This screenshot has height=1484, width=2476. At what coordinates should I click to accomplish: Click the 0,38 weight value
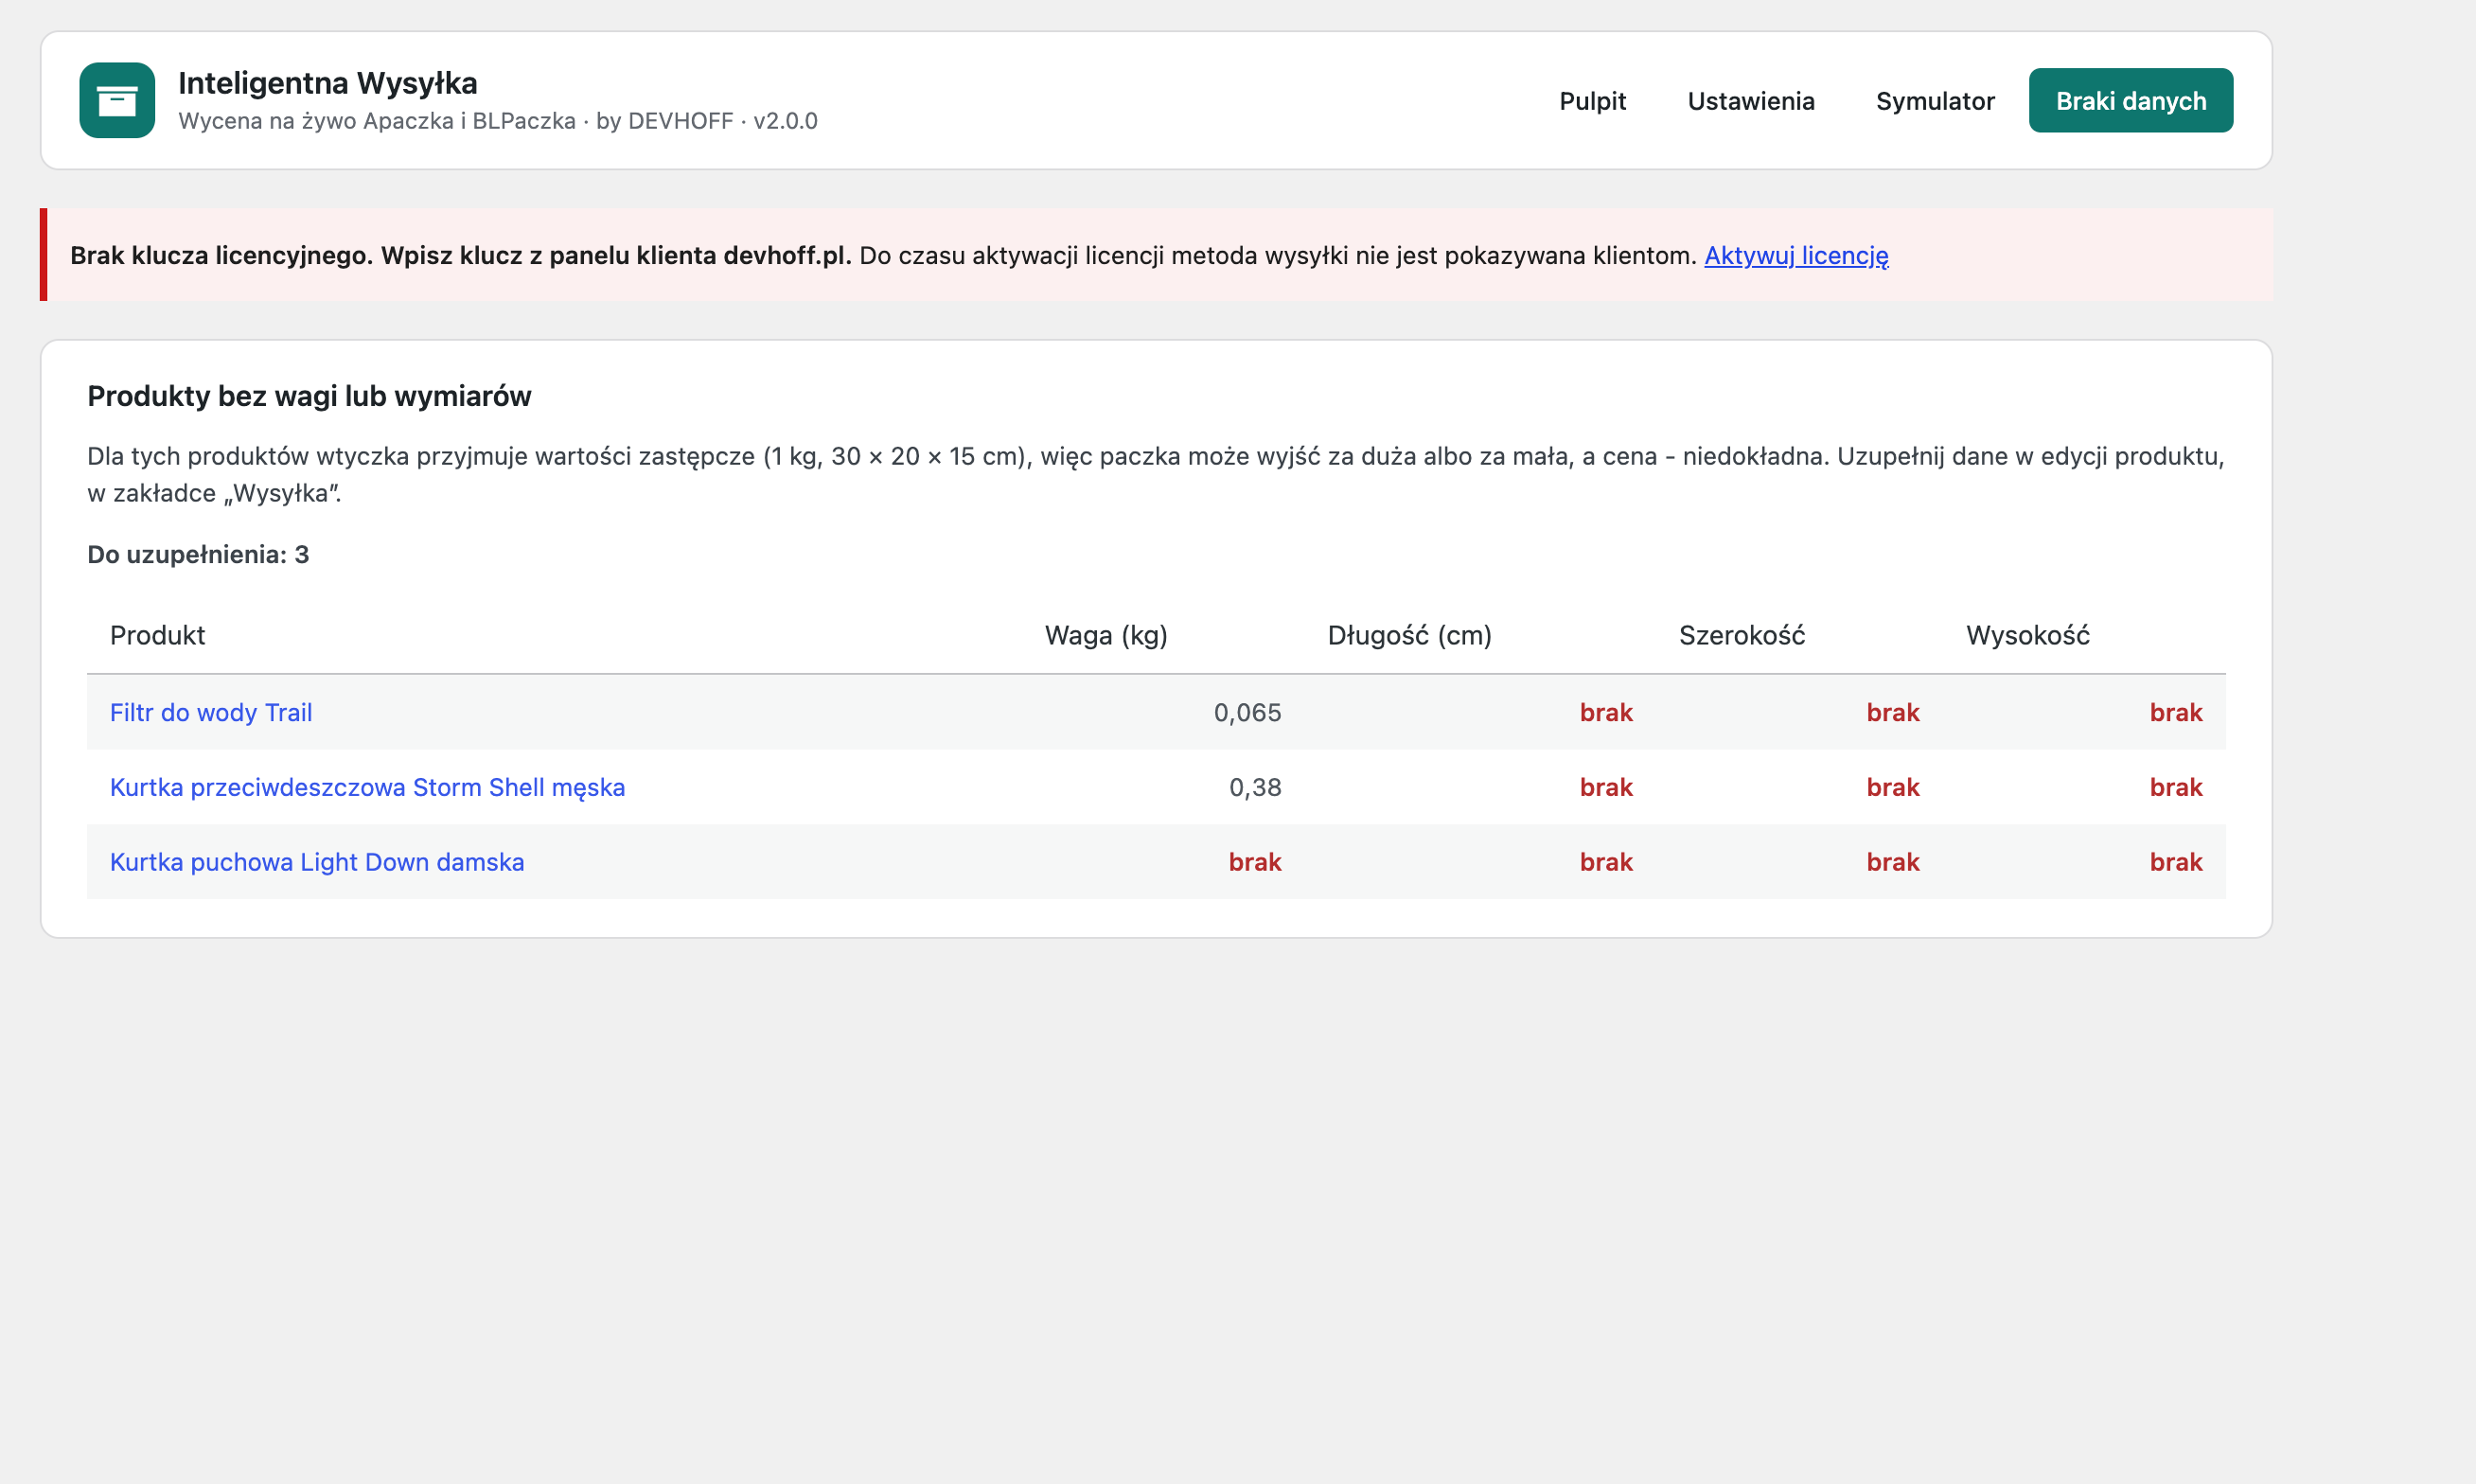[x=1254, y=787]
